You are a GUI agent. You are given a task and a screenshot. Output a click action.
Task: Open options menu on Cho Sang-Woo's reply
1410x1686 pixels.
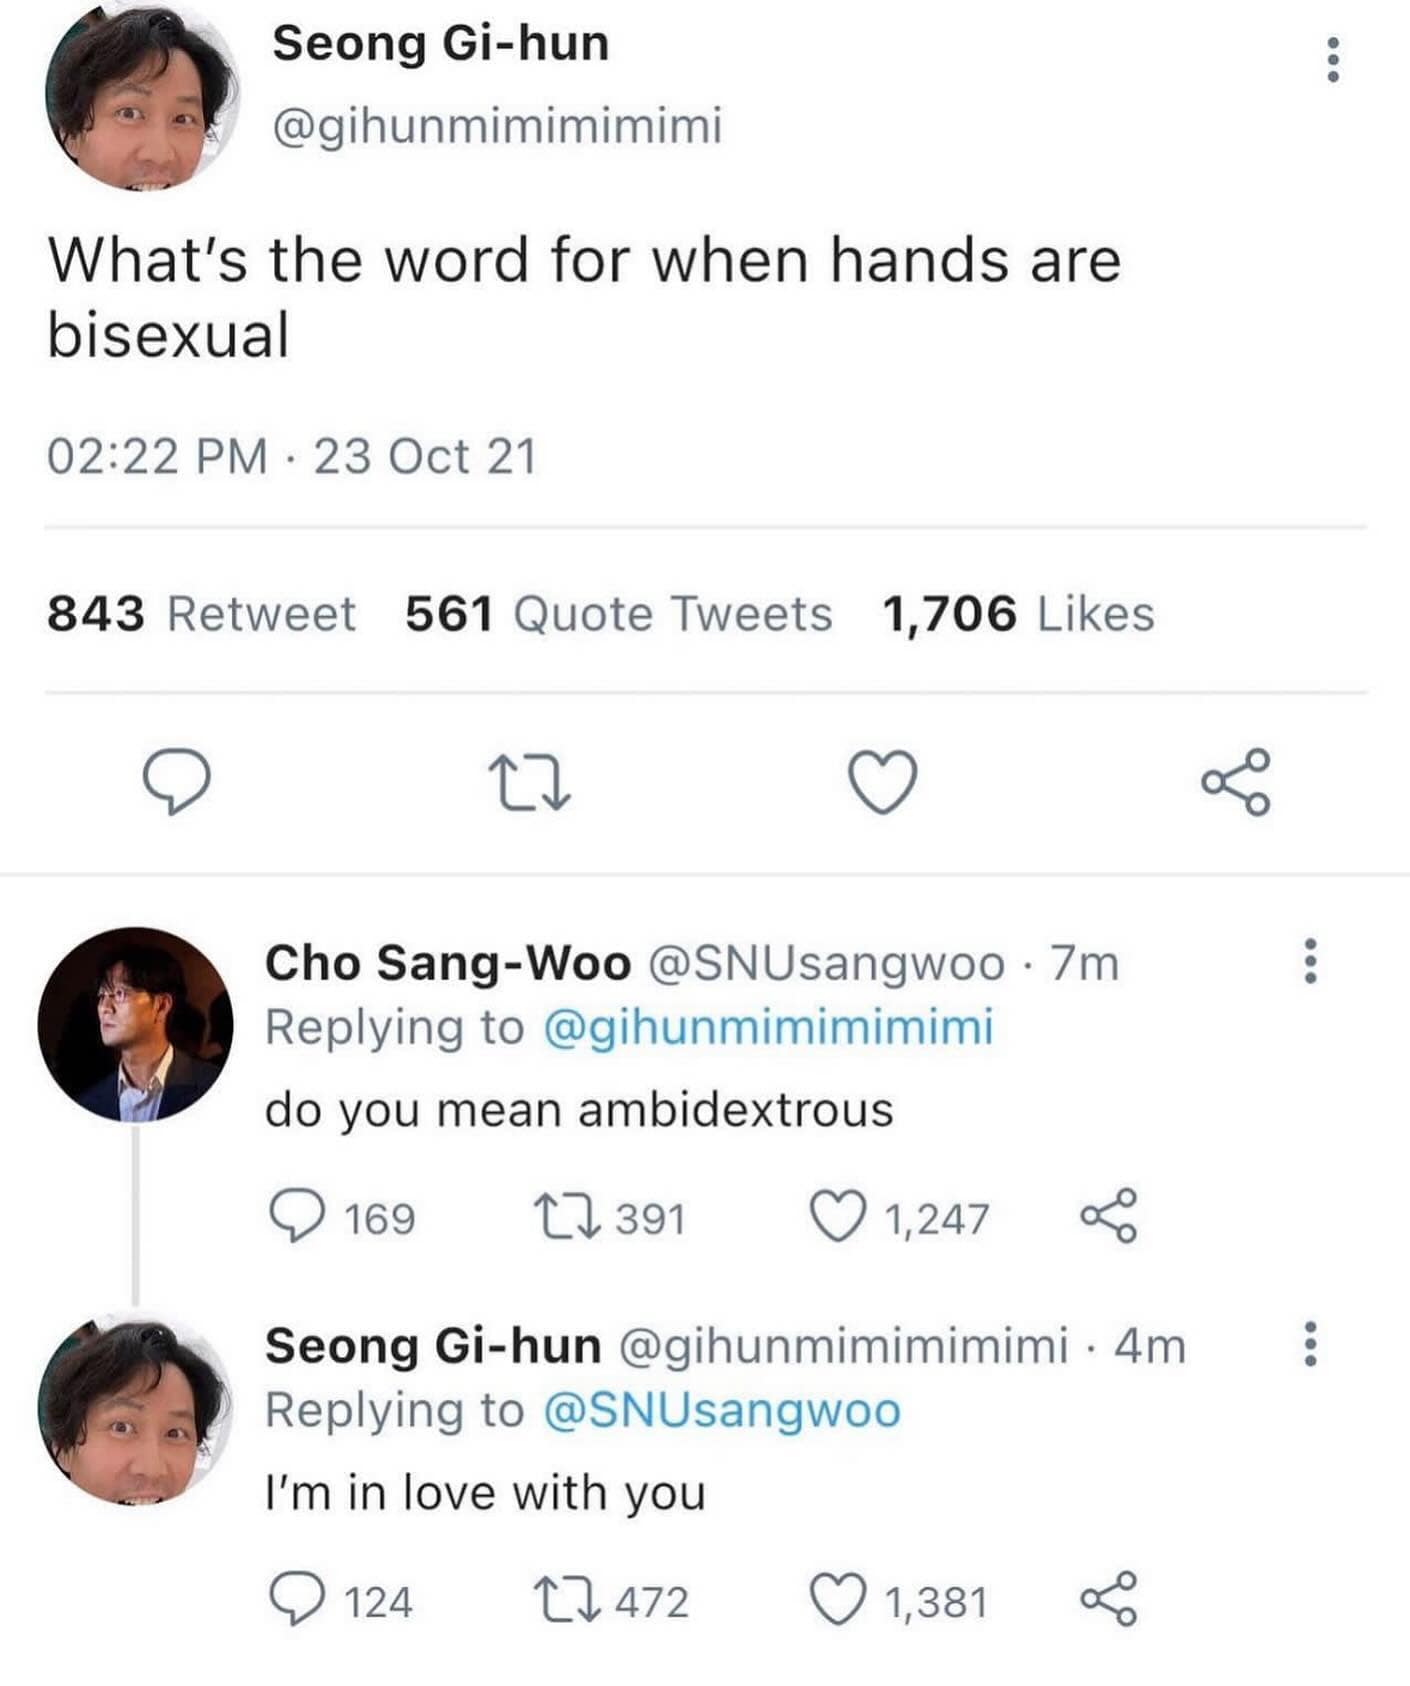tap(1310, 961)
